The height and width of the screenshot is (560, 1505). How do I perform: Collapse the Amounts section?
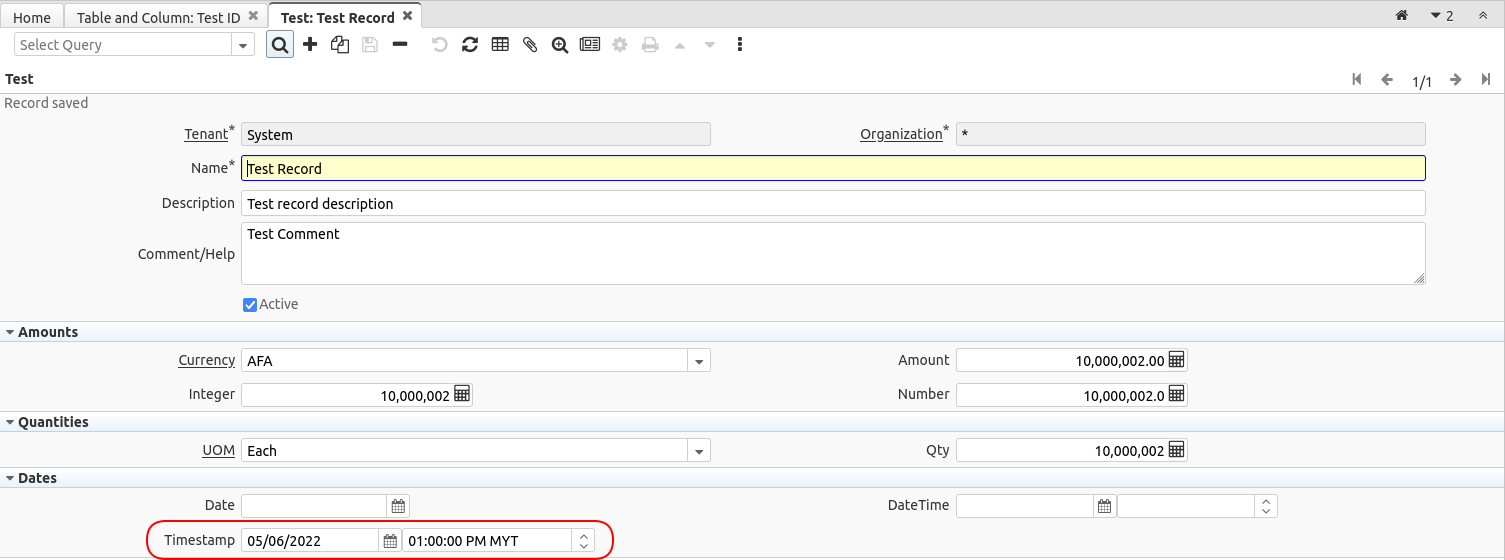[10, 332]
